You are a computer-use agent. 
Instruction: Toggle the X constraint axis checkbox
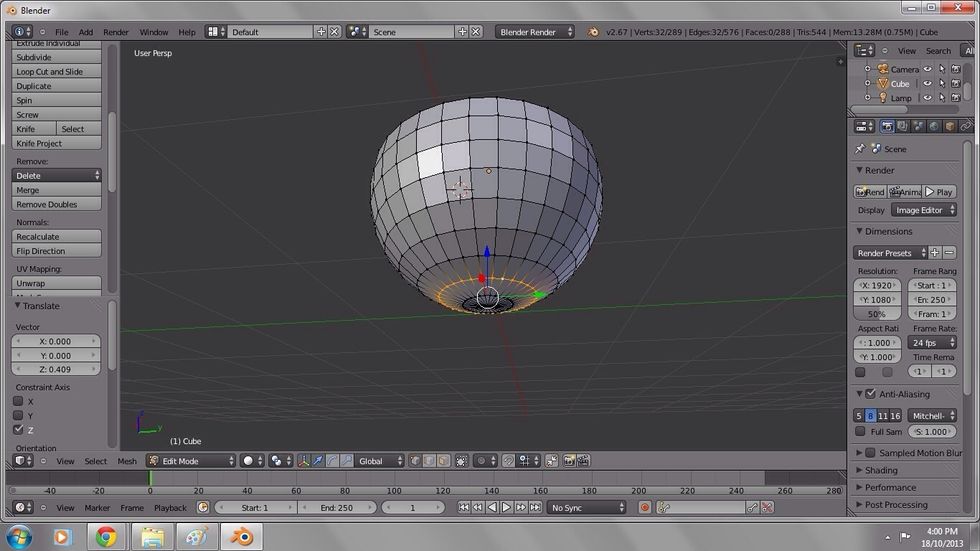18,401
